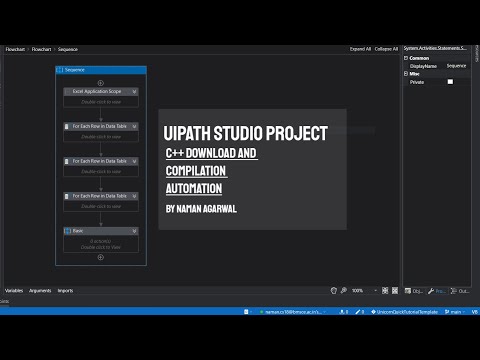Click the 0 action(s) text in Basic
The width and height of the screenshot is (480, 360).
100,241
